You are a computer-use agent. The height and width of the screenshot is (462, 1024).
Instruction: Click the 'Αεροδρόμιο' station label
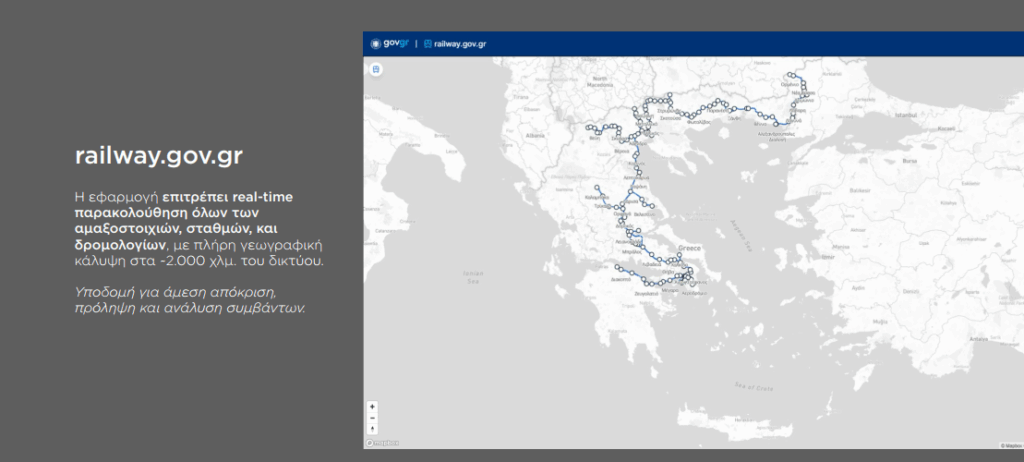tap(695, 293)
